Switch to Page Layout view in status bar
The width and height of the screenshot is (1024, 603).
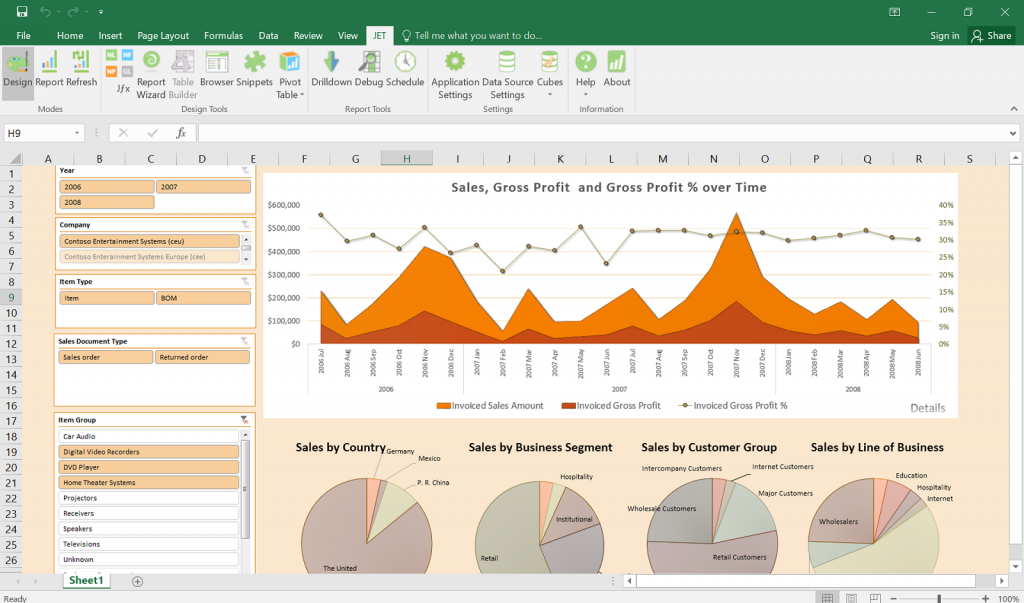pos(852,598)
